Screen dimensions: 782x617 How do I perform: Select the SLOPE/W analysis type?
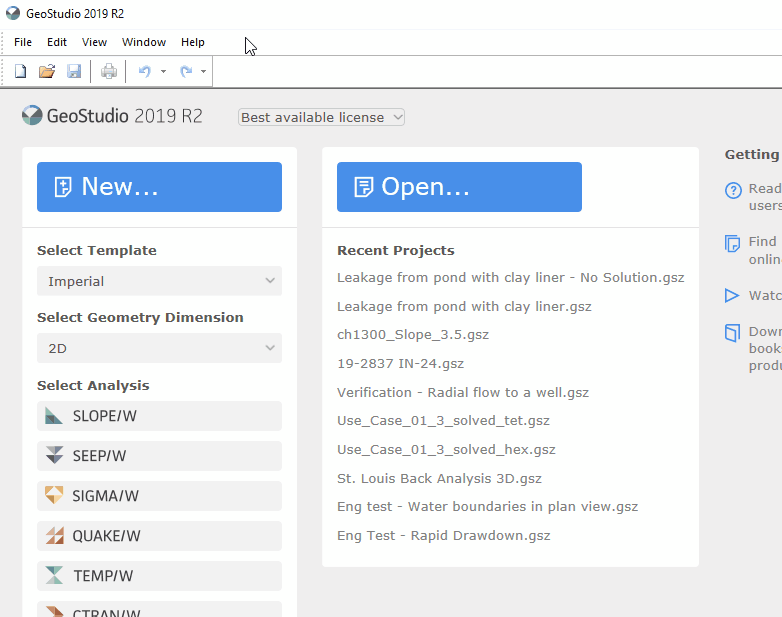[159, 416]
